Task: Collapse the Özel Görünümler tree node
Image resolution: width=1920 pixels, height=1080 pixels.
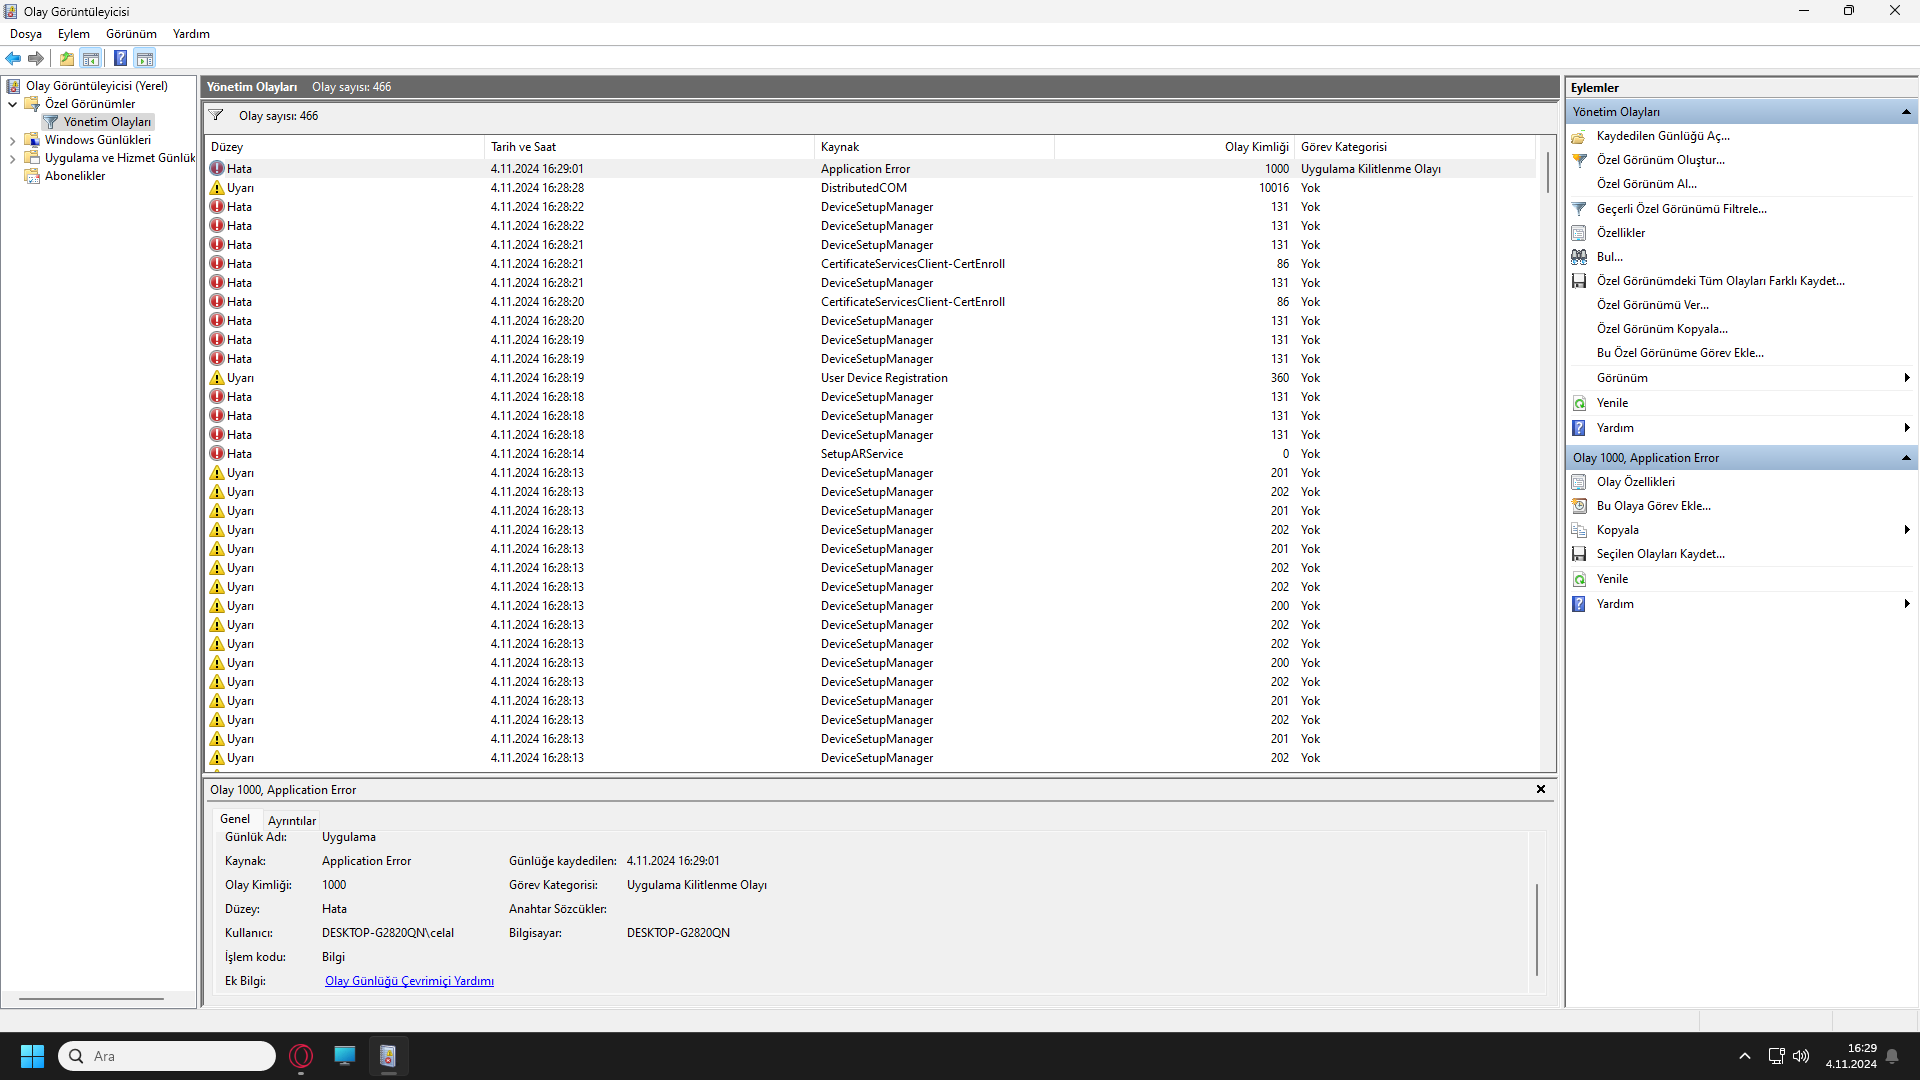Action: (12, 104)
